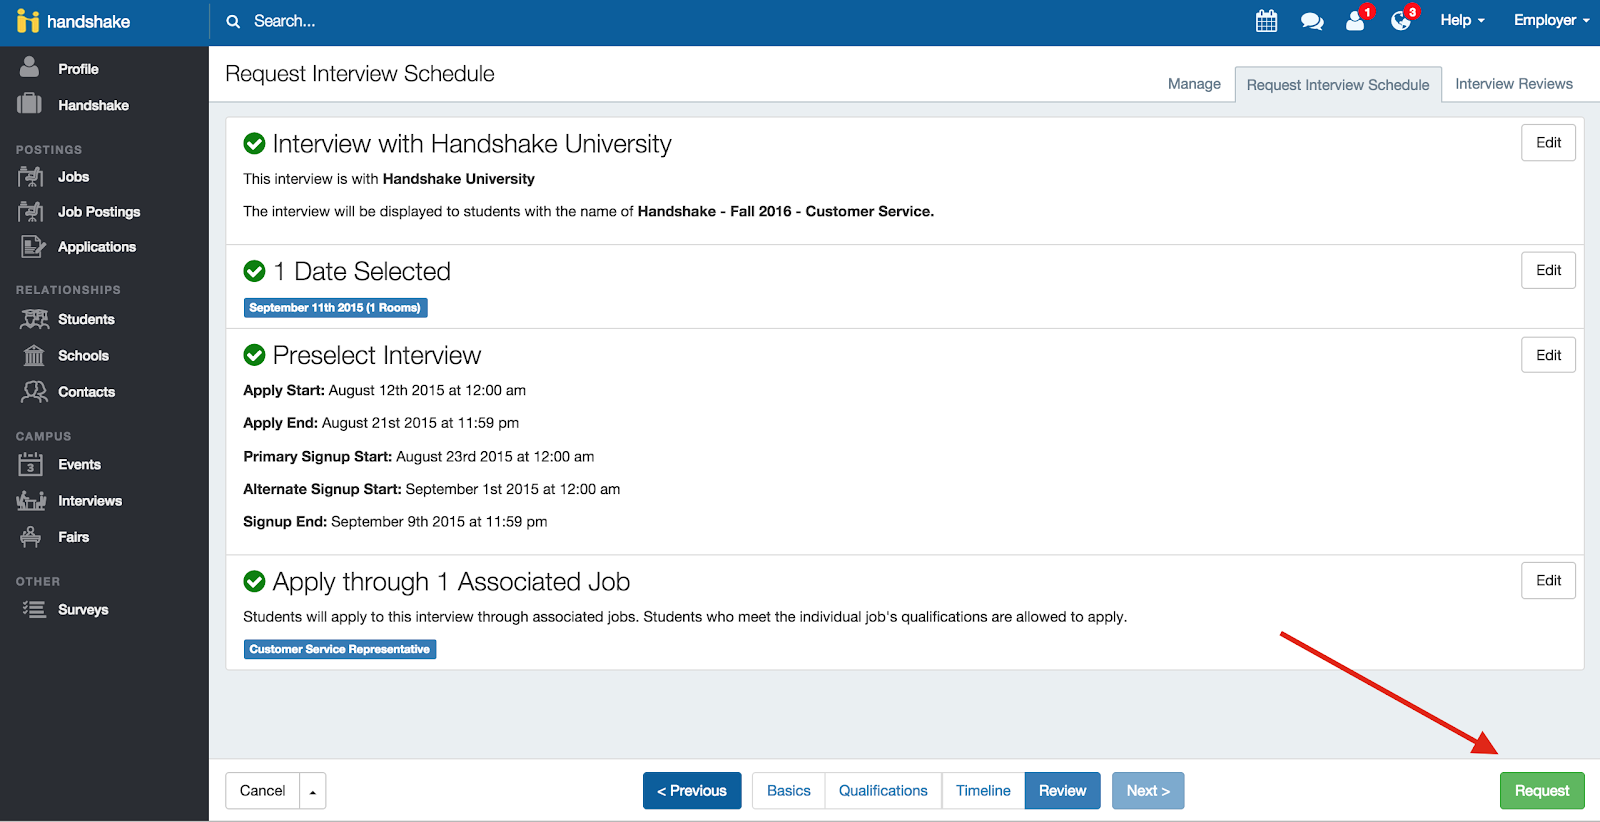Click the green Request button
The height and width of the screenshot is (822, 1600).
pos(1542,791)
